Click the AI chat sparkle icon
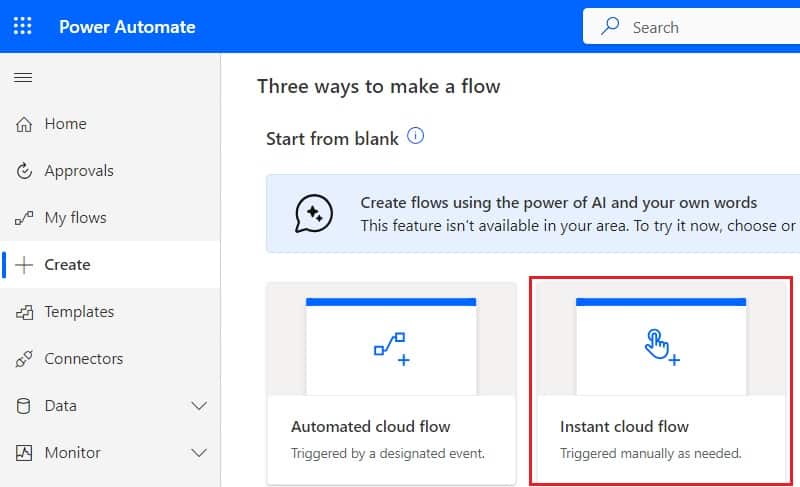 click(314, 214)
